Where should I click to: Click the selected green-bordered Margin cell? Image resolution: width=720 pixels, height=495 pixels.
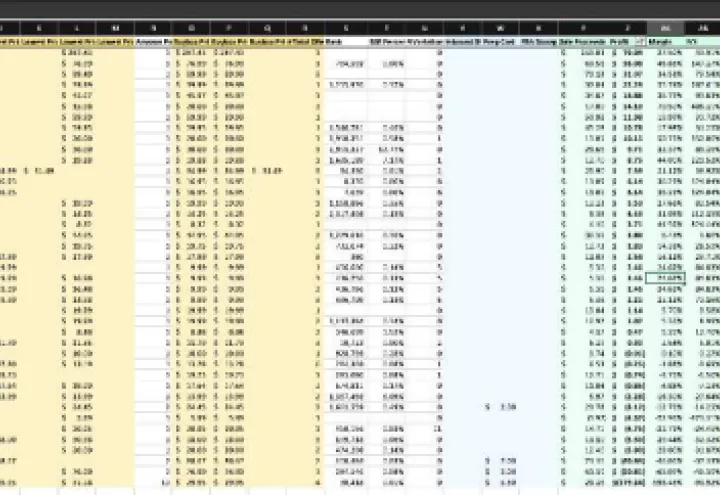(x=665, y=278)
